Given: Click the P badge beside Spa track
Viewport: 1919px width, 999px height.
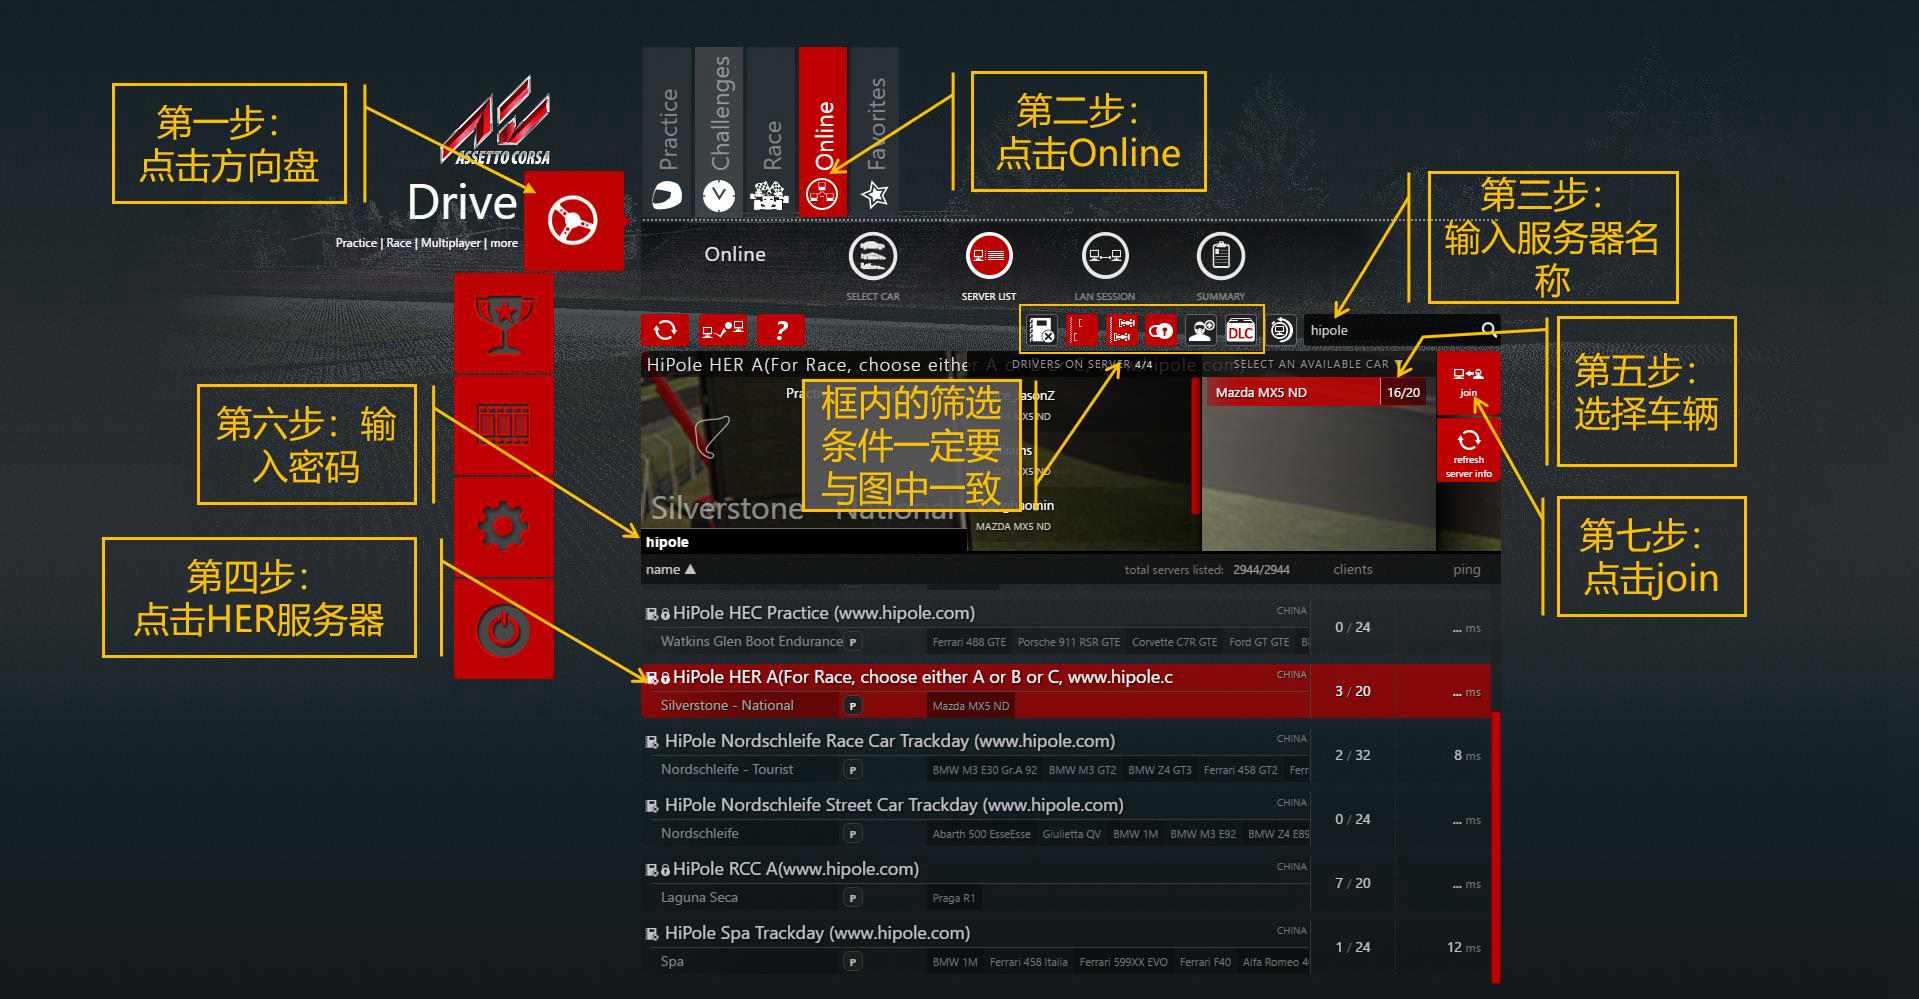Looking at the screenshot, I should 853,962.
